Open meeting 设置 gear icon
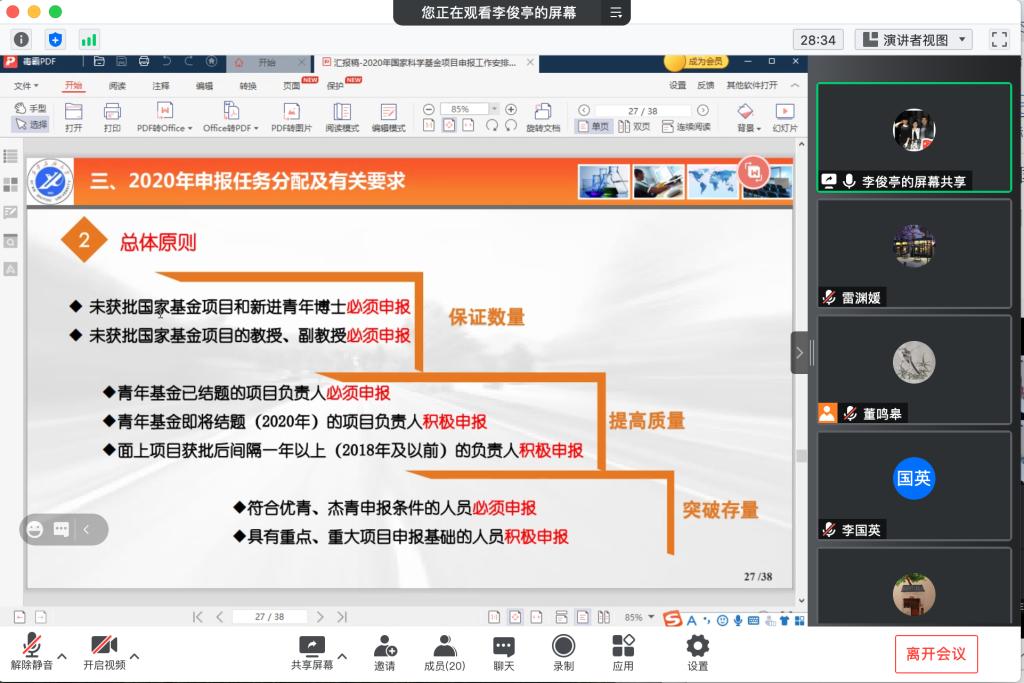The height and width of the screenshot is (683, 1024). tap(697, 652)
